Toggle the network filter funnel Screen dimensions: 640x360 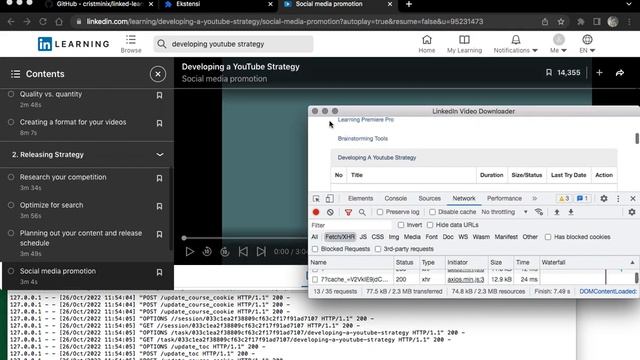(348, 212)
